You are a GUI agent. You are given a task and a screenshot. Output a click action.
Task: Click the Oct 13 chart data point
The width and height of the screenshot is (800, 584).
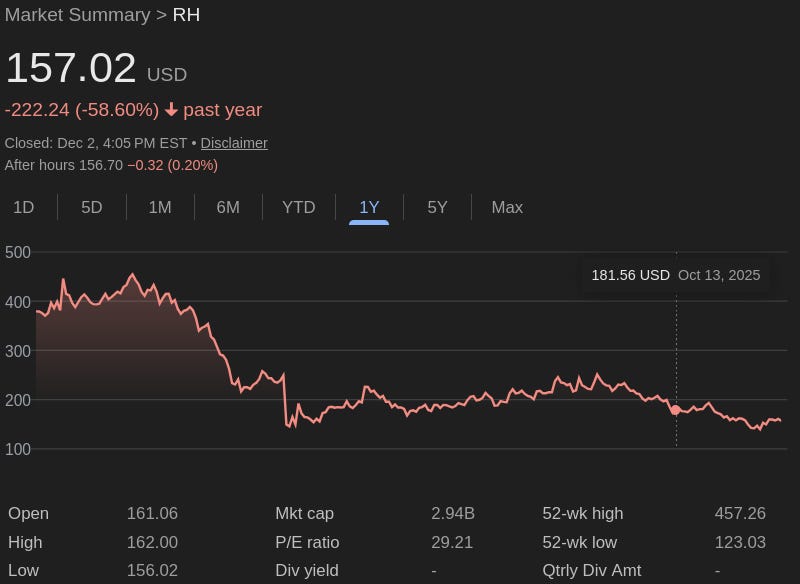click(676, 410)
